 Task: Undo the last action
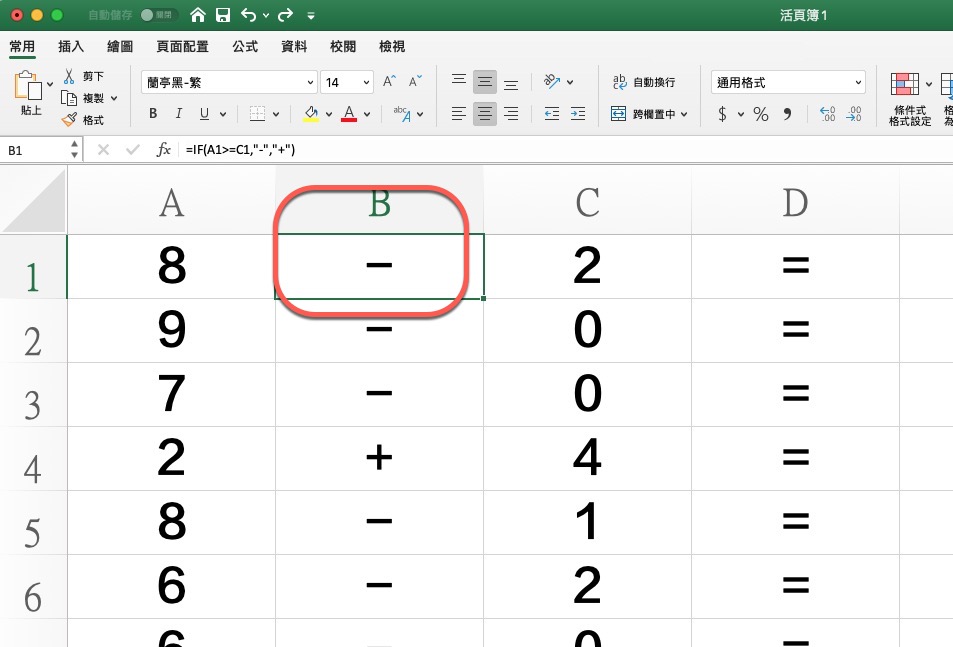click(x=250, y=15)
